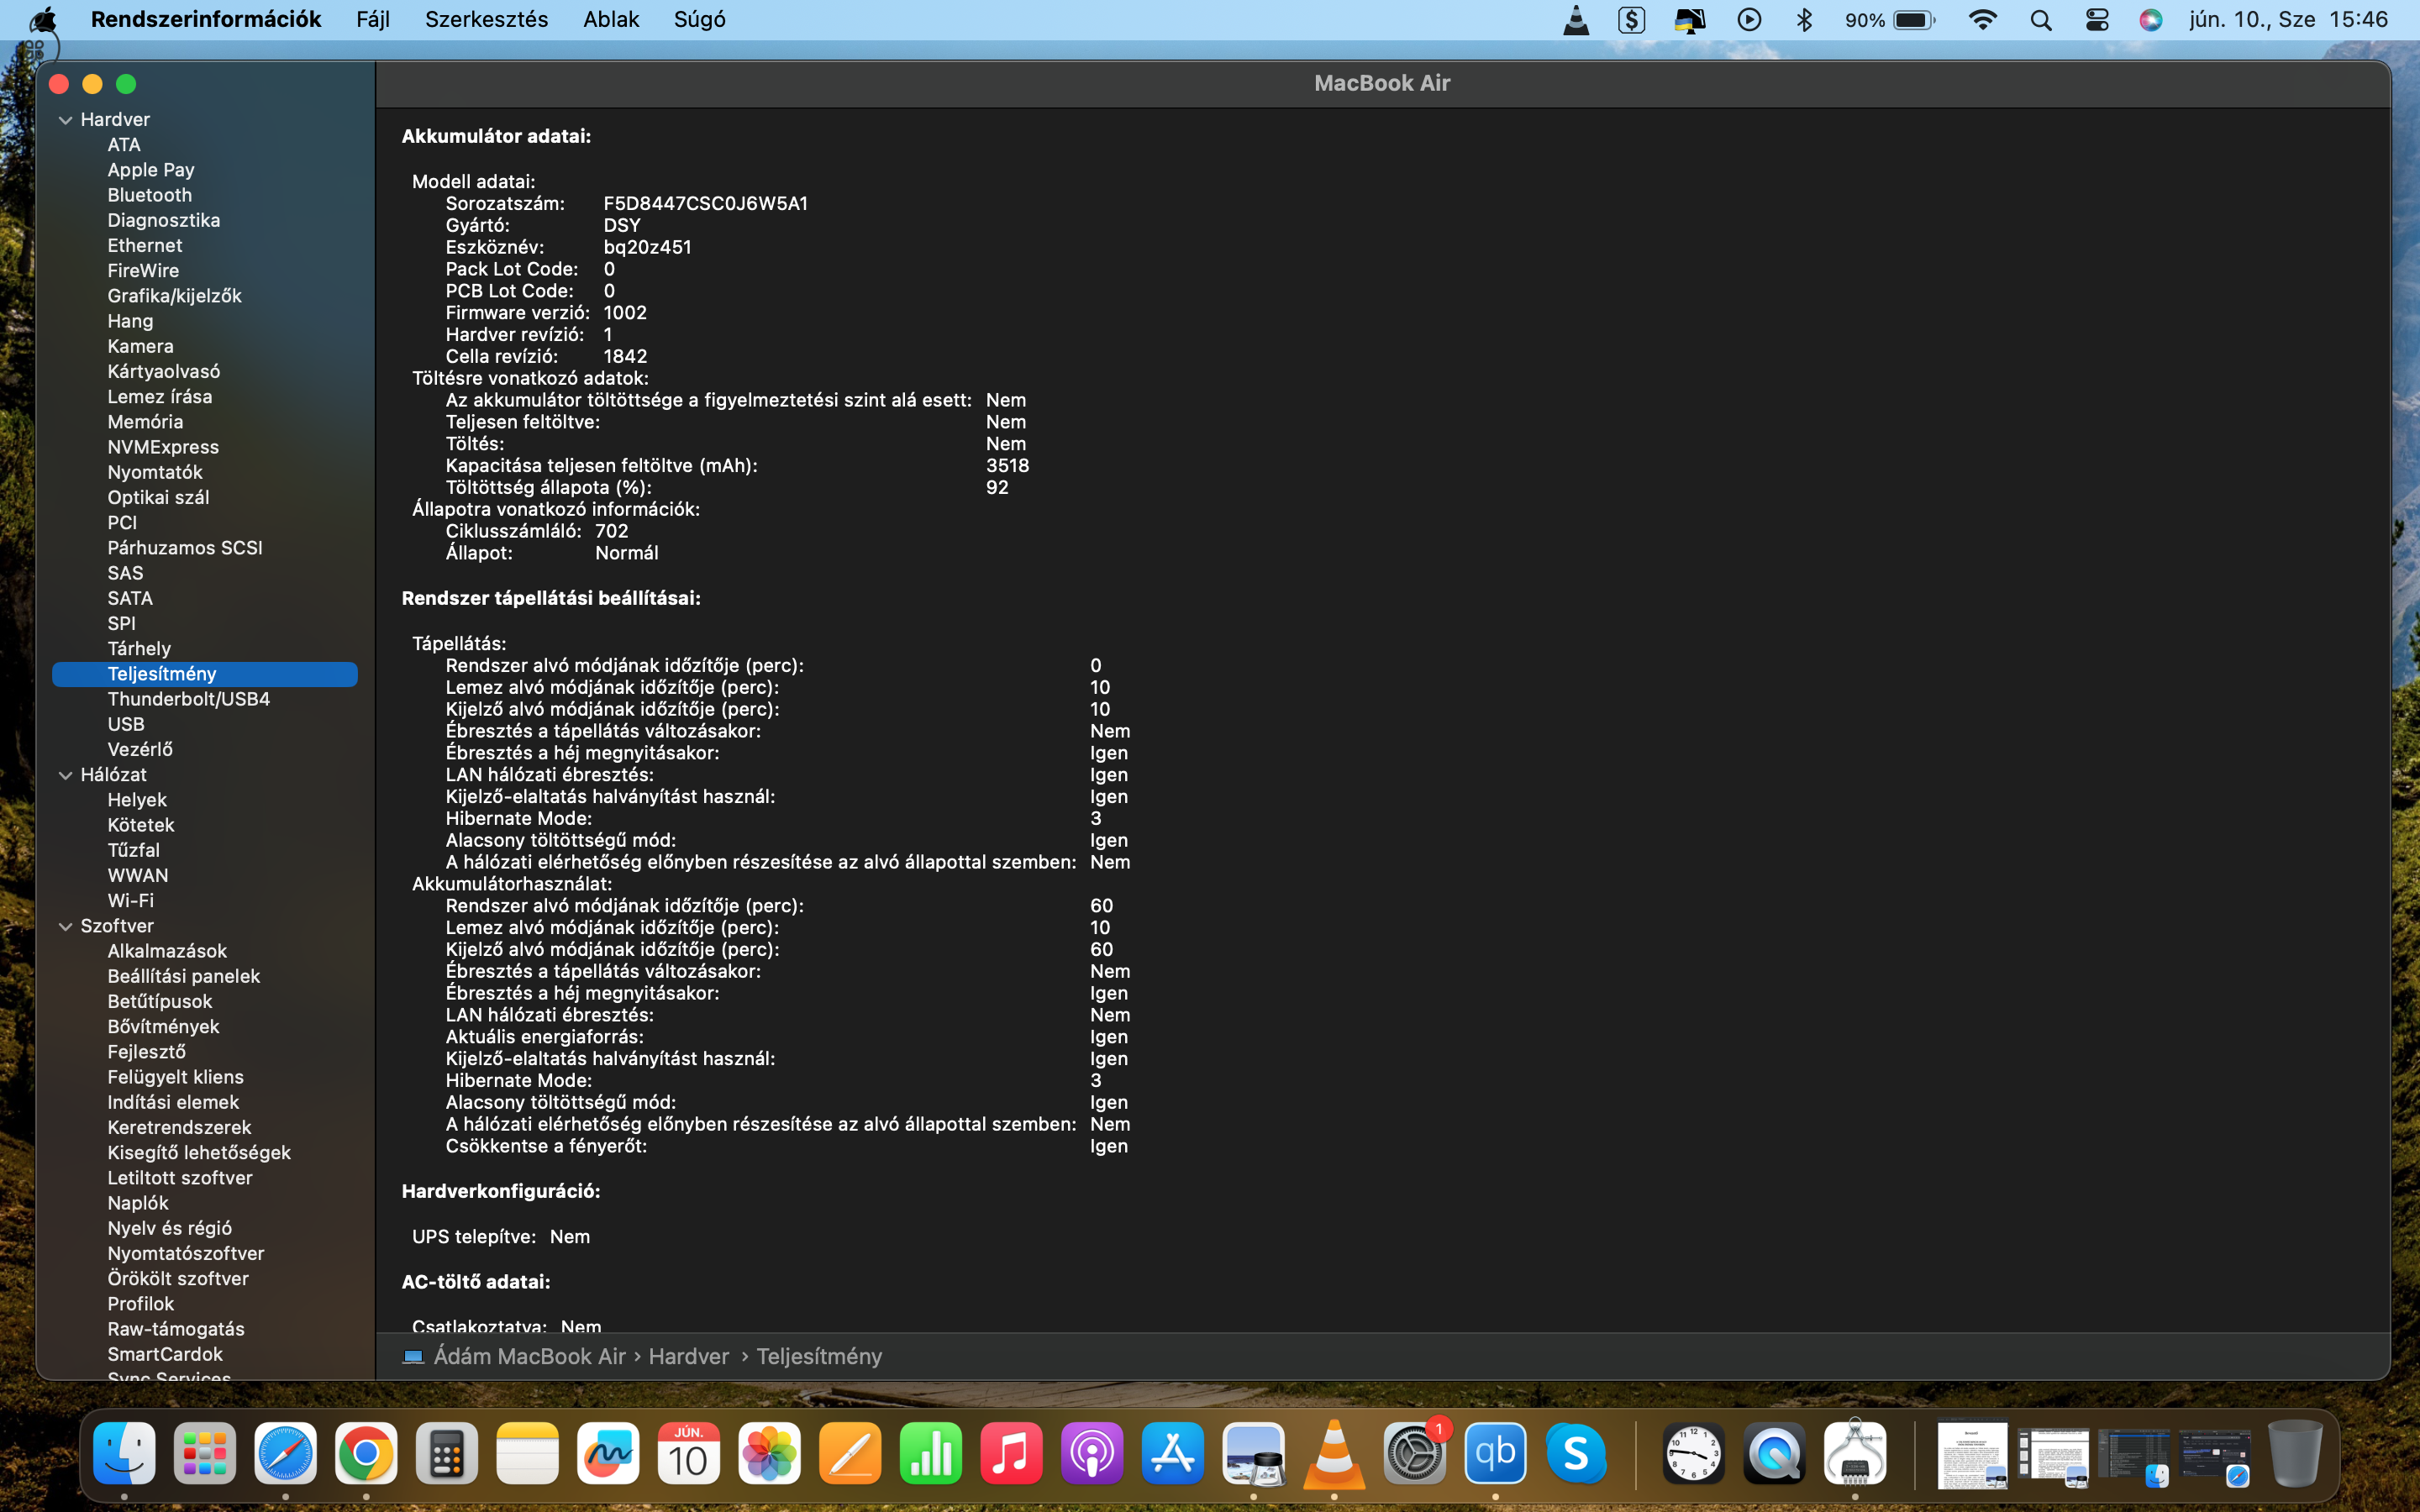Image resolution: width=2420 pixels, height=1512 pixels.
Task: Open the dollar sign menu bar icon
Action: tap(1631, 20)
